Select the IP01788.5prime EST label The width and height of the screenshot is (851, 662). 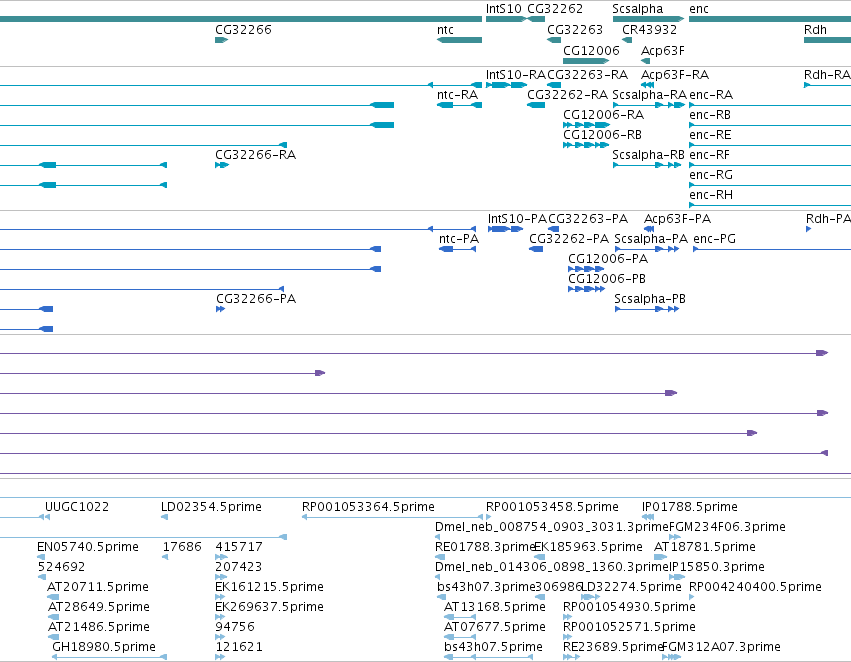[690, 507]
